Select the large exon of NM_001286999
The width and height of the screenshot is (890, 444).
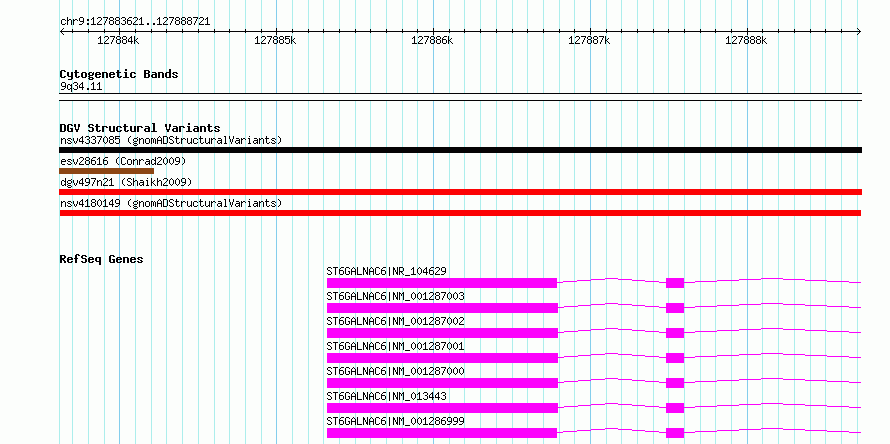(x=442, y=433)
